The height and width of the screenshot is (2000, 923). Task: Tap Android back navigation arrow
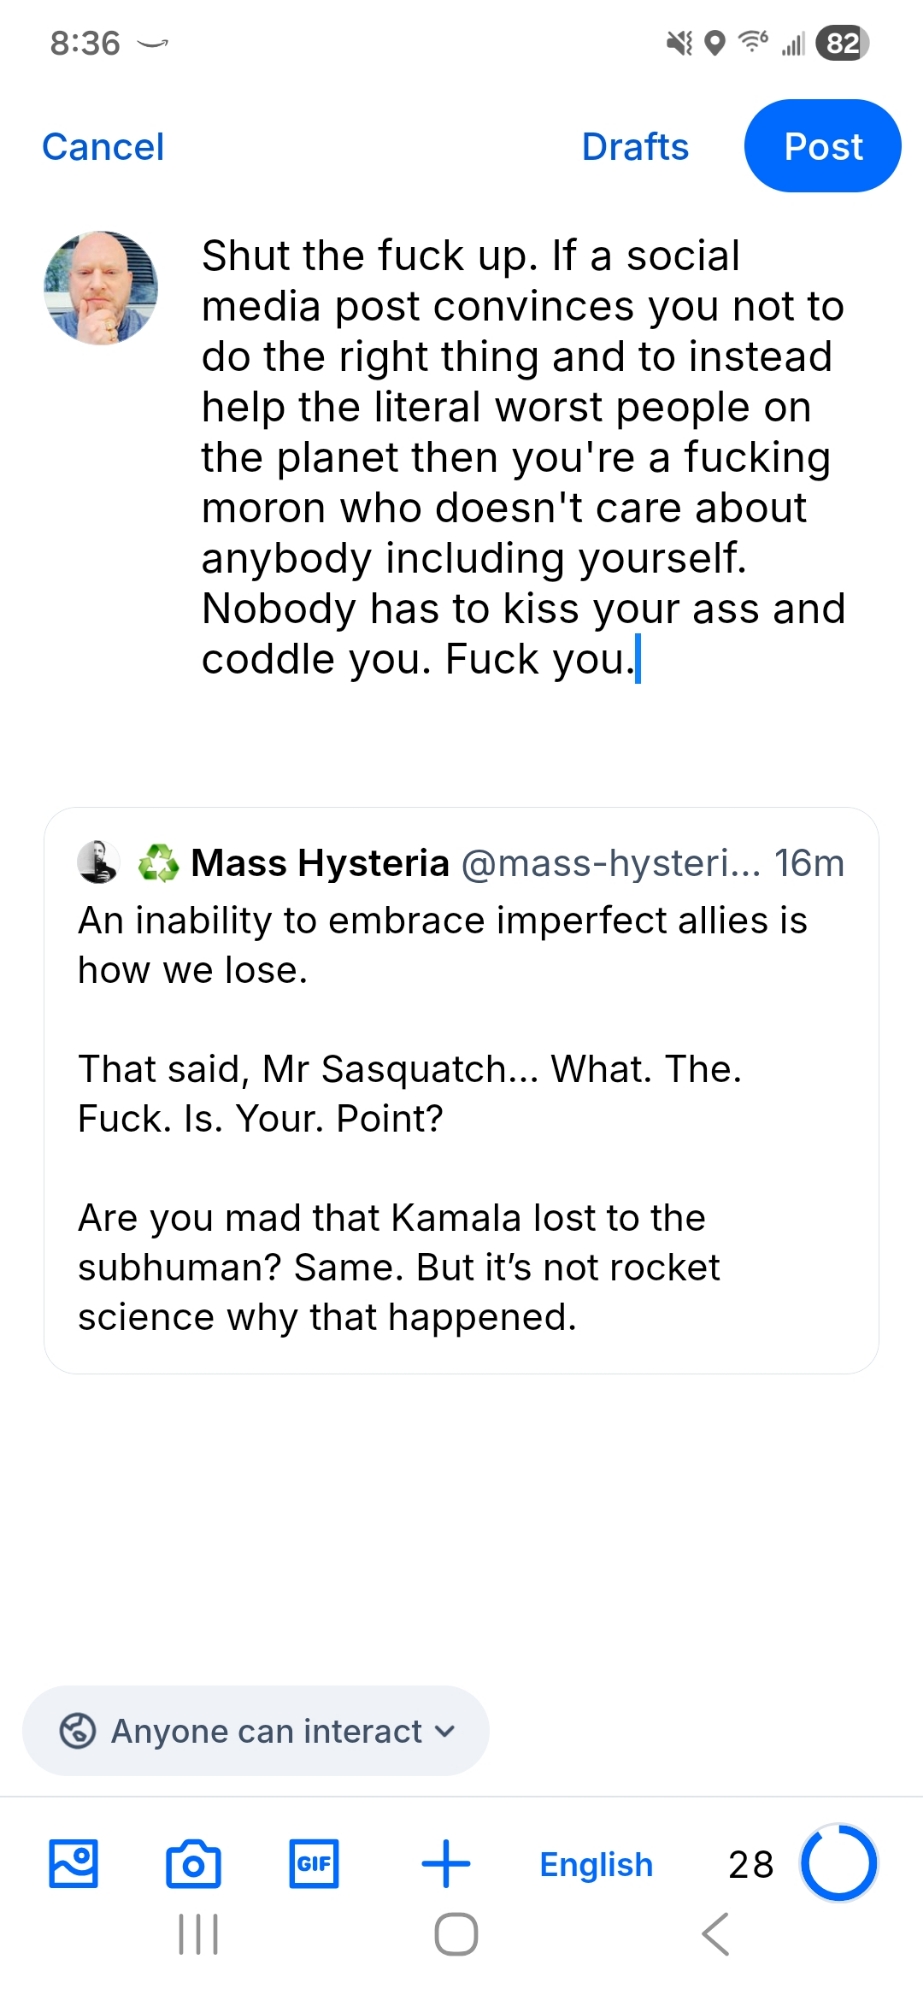715,1934
